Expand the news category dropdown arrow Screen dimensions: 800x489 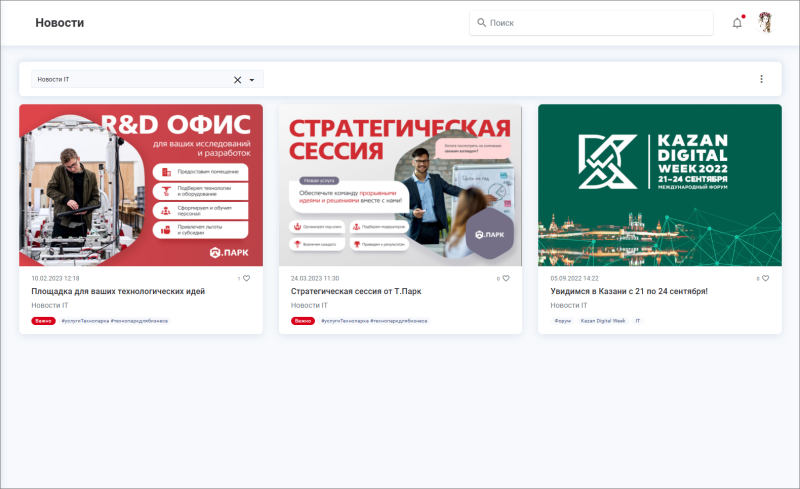point(252,80)
